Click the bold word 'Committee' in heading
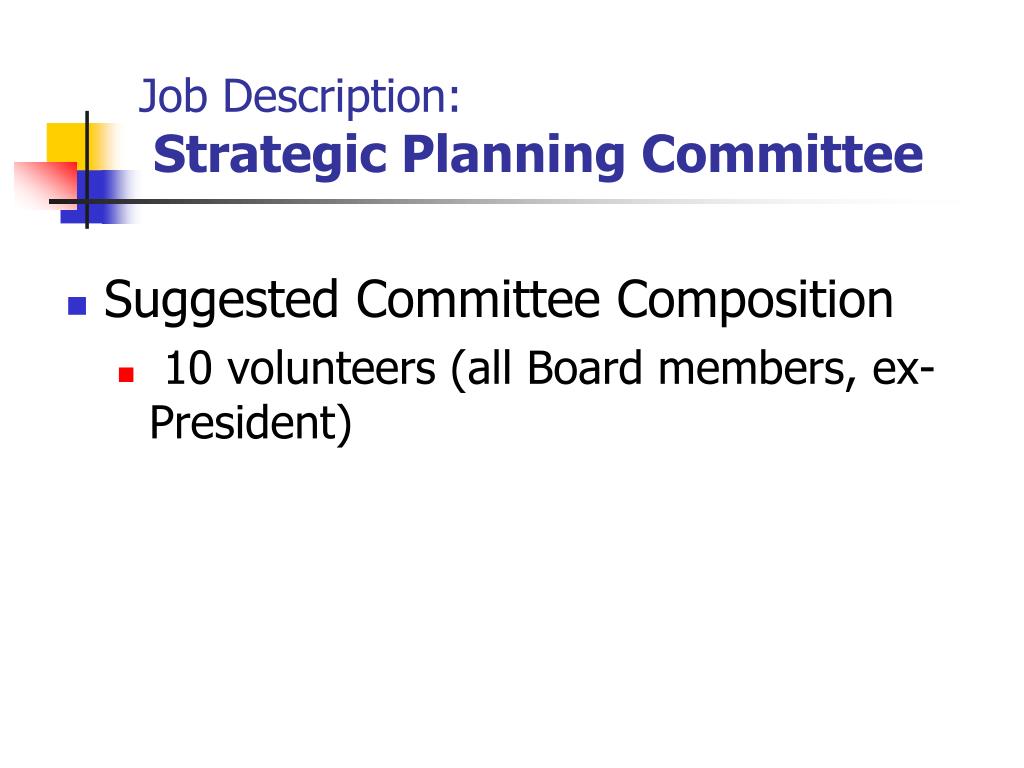 point(782,154)
